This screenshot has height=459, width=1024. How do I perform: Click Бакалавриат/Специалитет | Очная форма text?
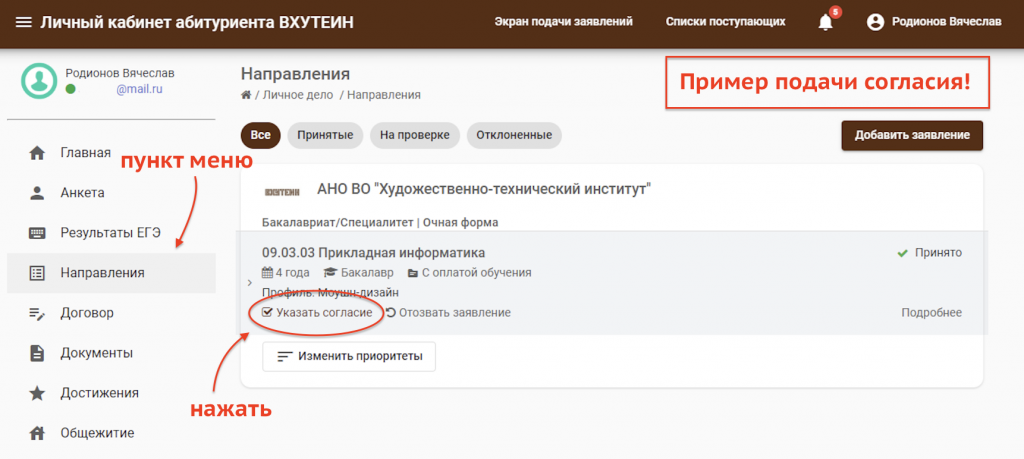(x=380, y=223)
